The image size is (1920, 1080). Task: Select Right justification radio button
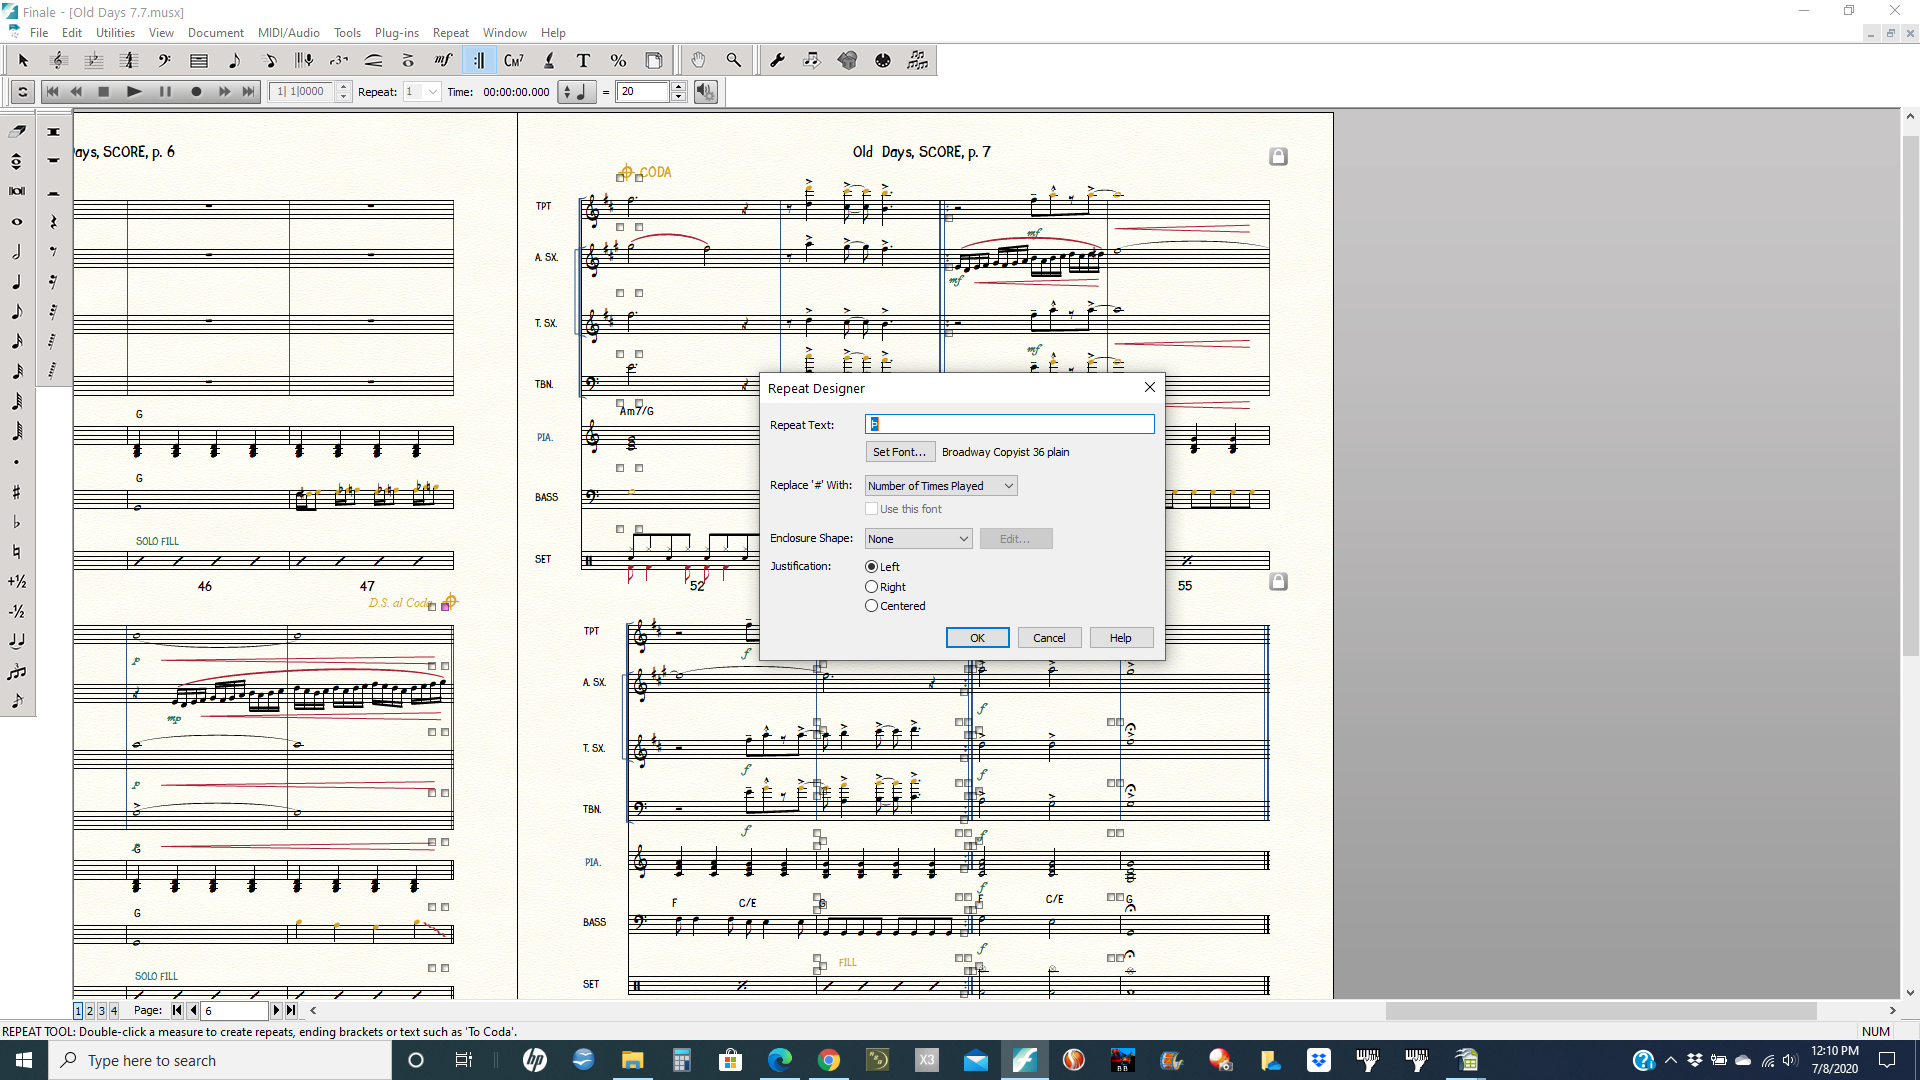(x=872, y=587)
